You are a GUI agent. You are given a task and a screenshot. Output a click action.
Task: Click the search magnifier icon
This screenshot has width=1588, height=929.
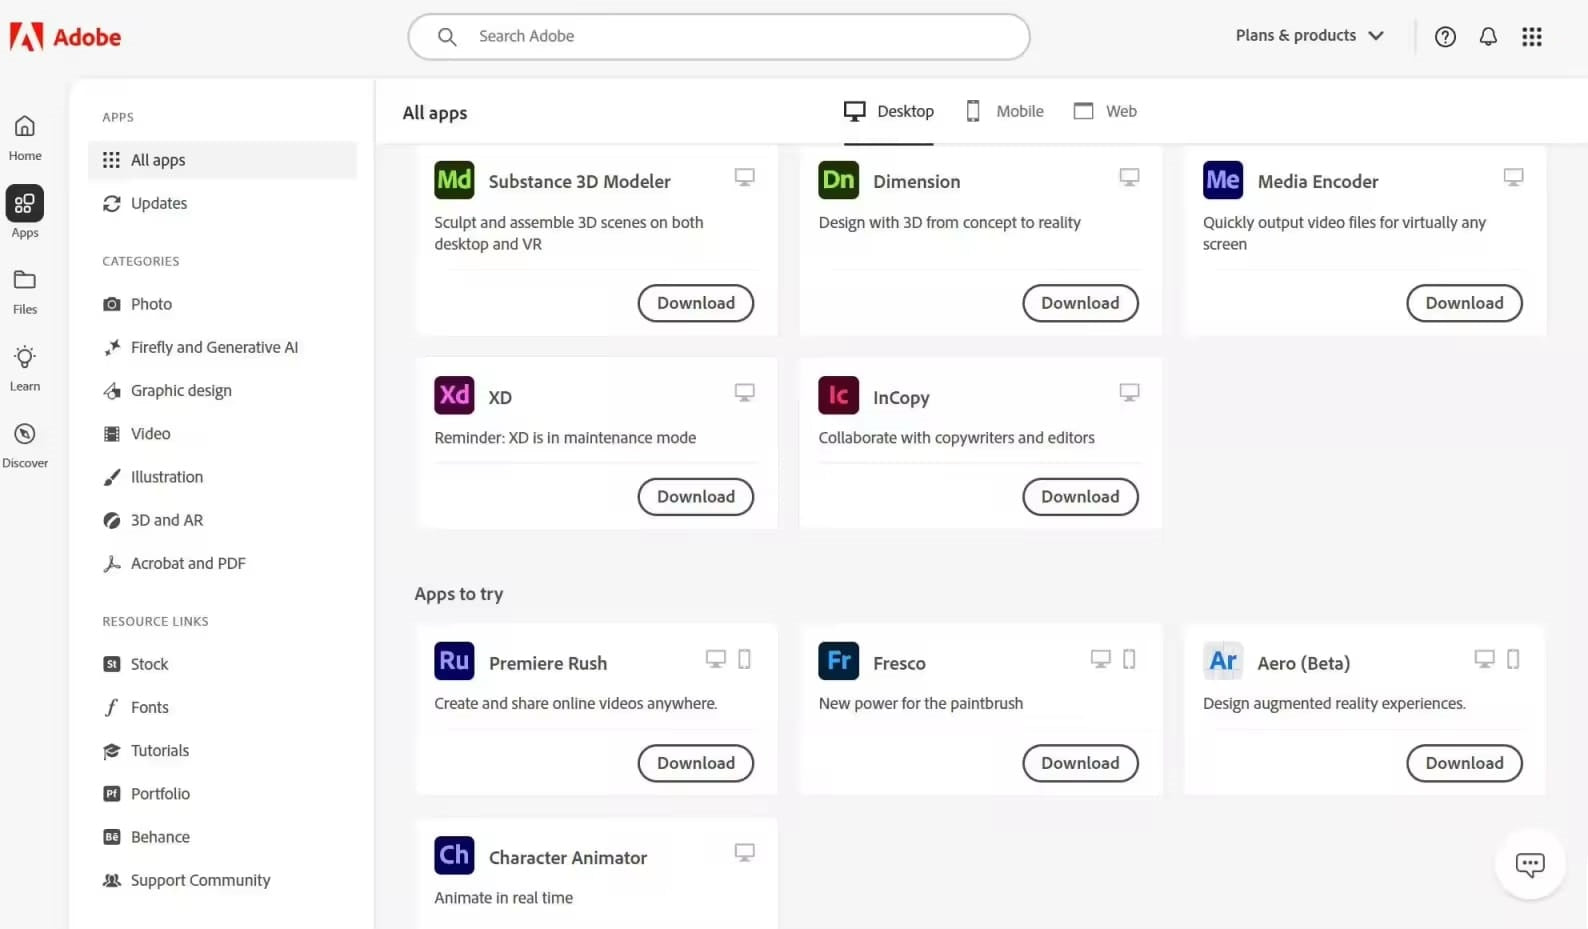pyautogui.click(x=447, y=37)
